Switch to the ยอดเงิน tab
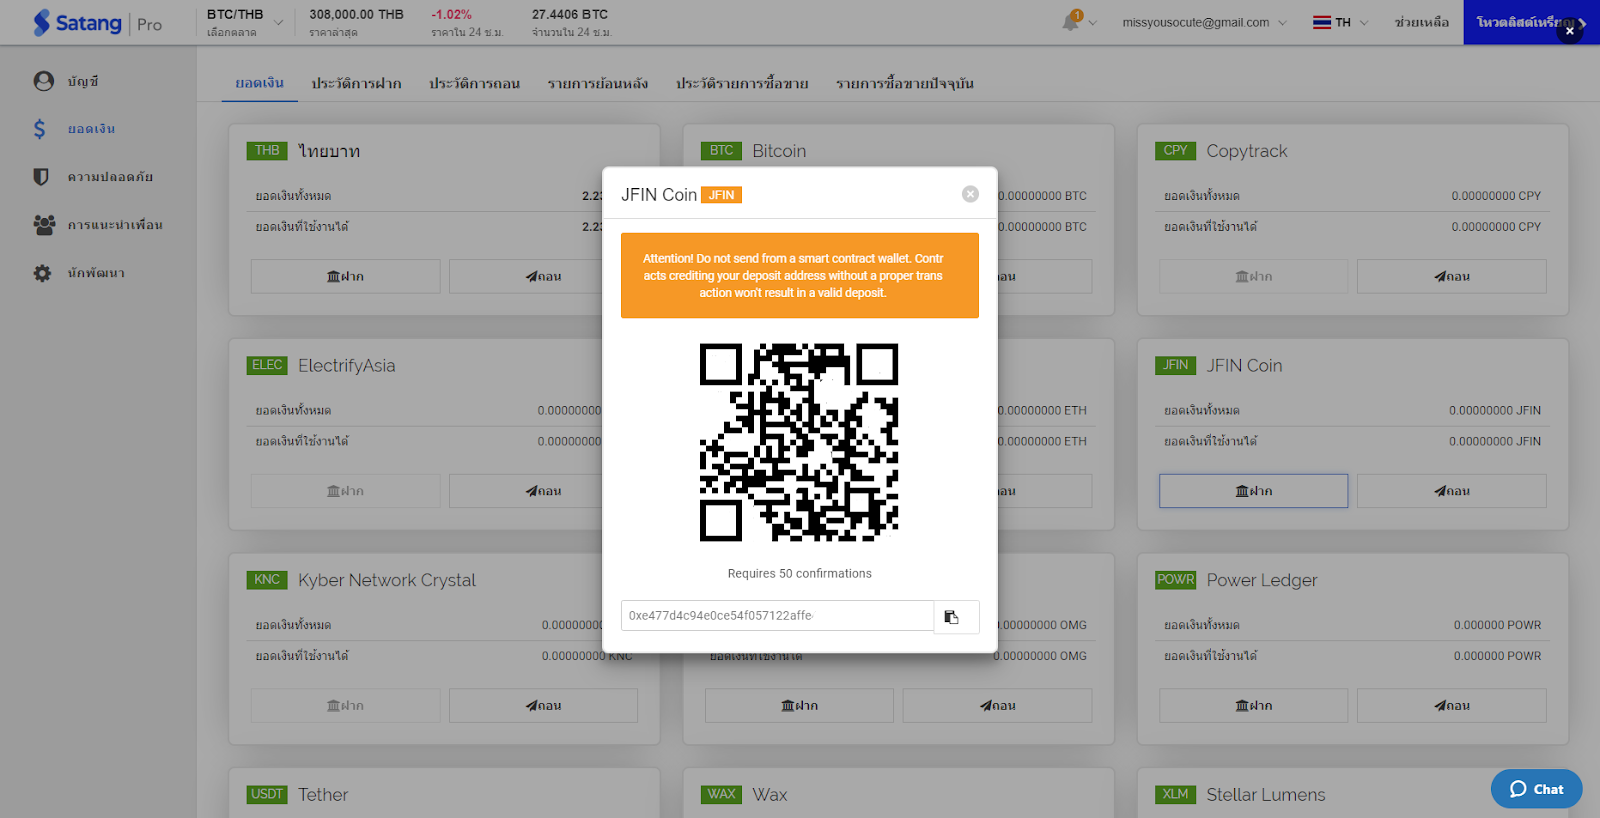 coord(260,83)
